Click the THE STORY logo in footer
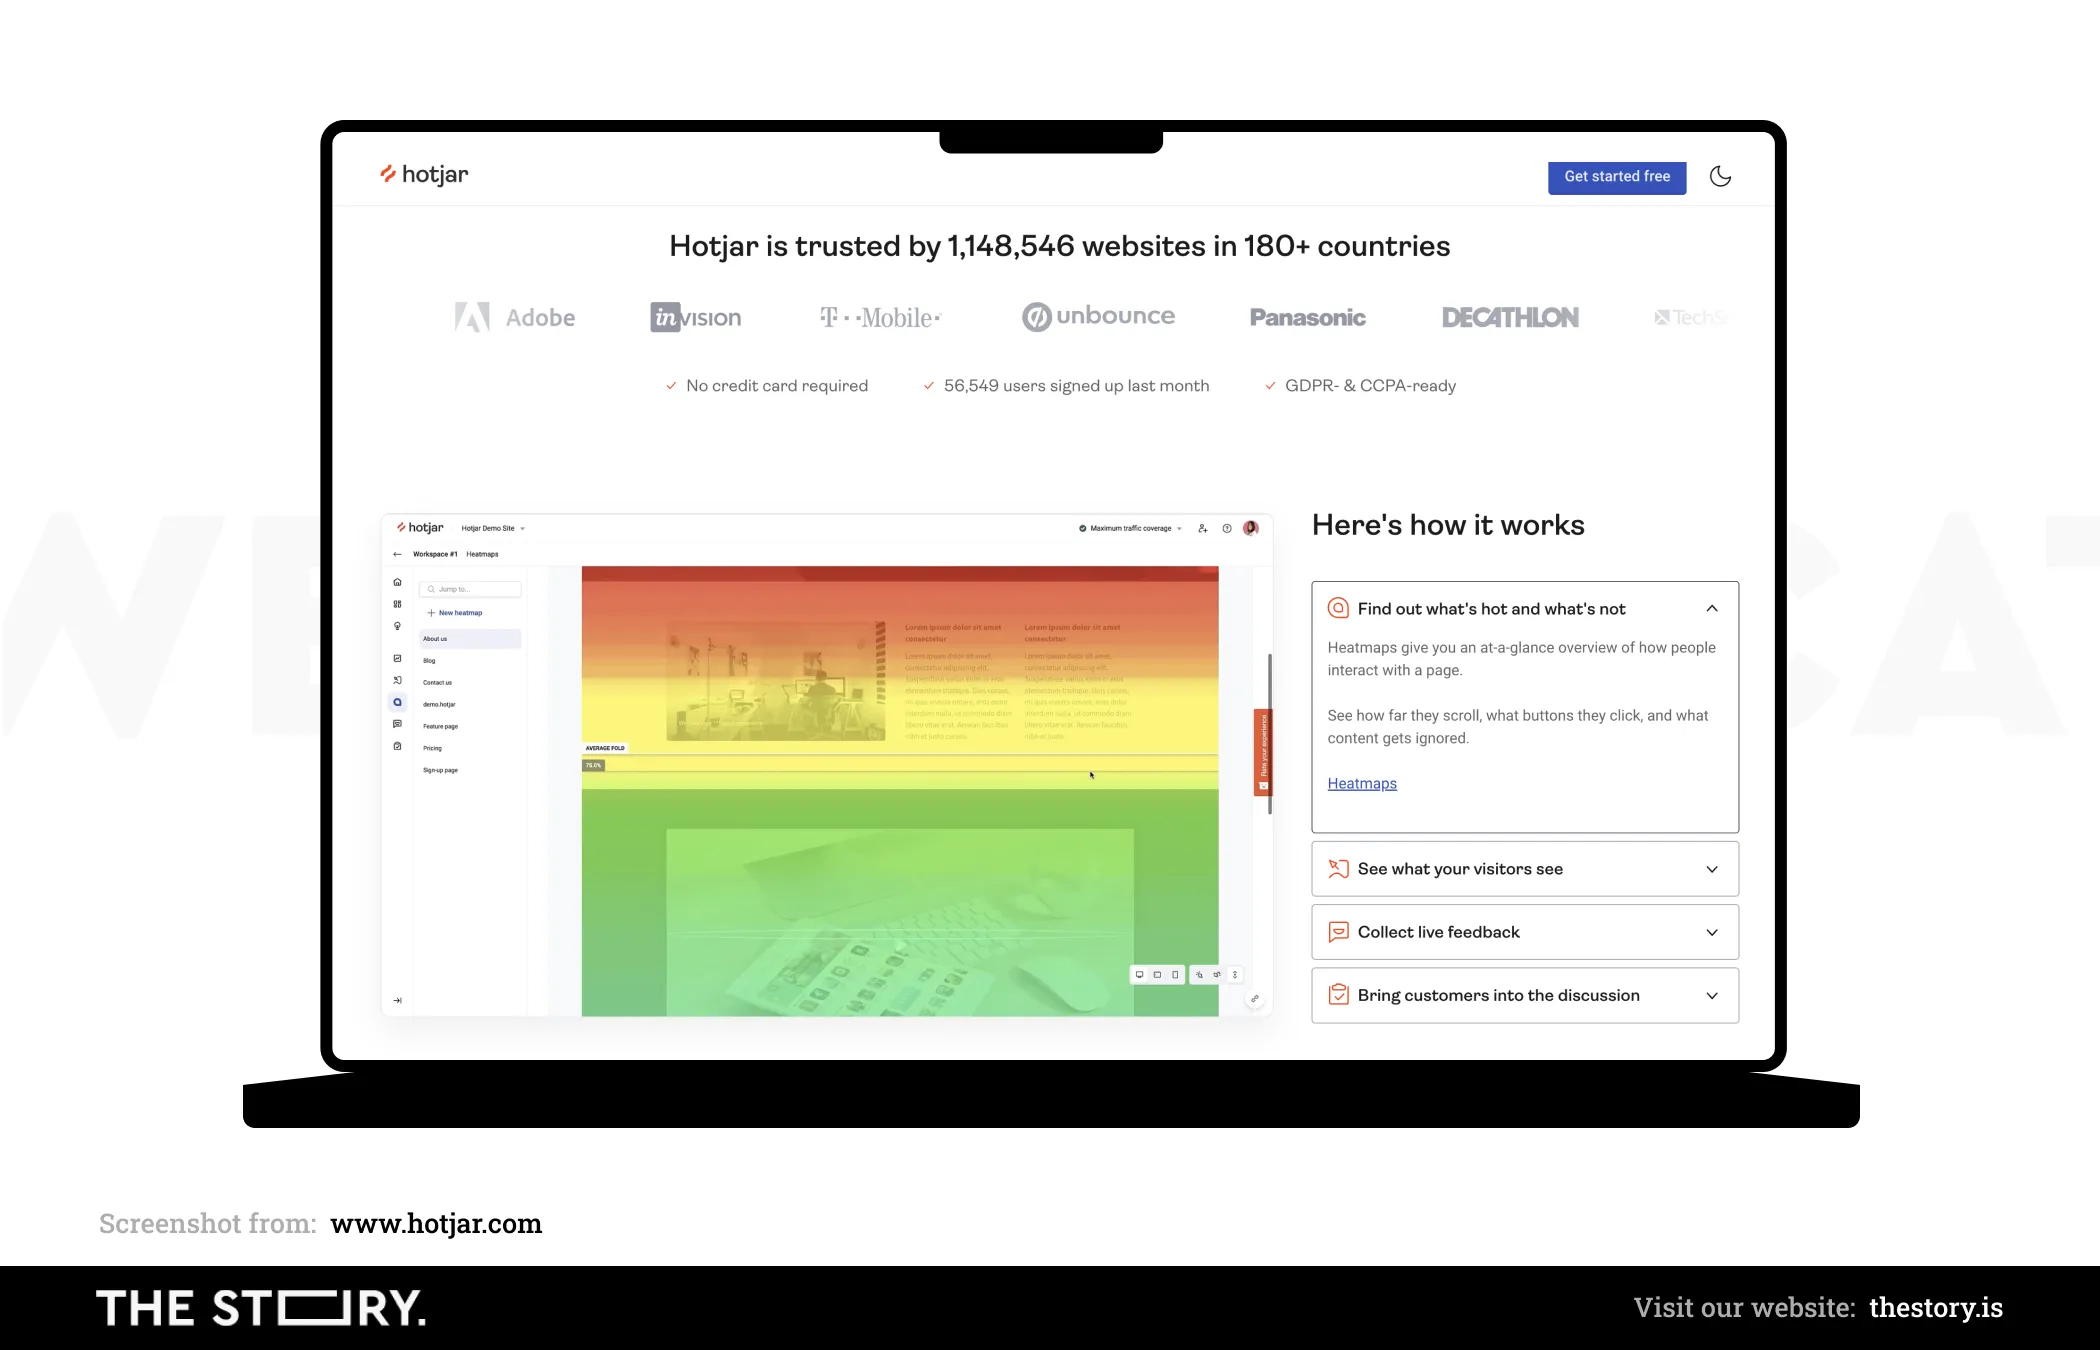The width and height of the screenshot is (2100, 1350). point(261,1308)
